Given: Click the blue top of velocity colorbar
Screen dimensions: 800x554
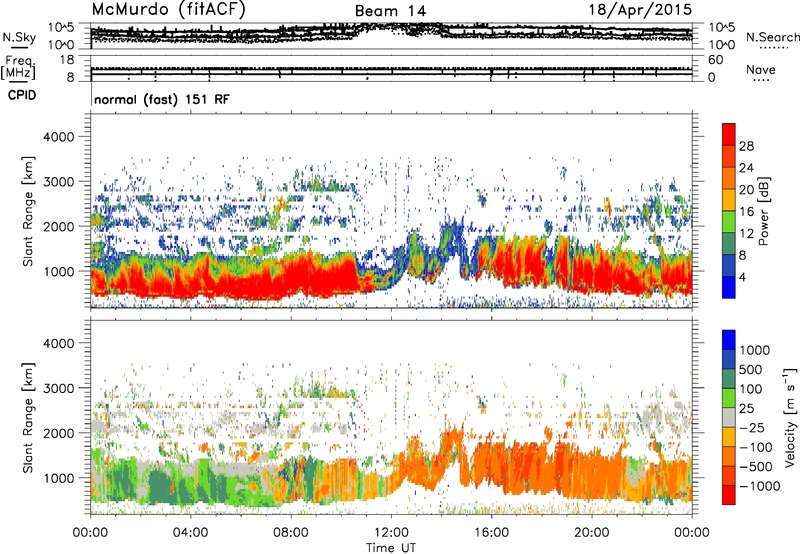Looking at the screenshot, I should tap(729, 340).
